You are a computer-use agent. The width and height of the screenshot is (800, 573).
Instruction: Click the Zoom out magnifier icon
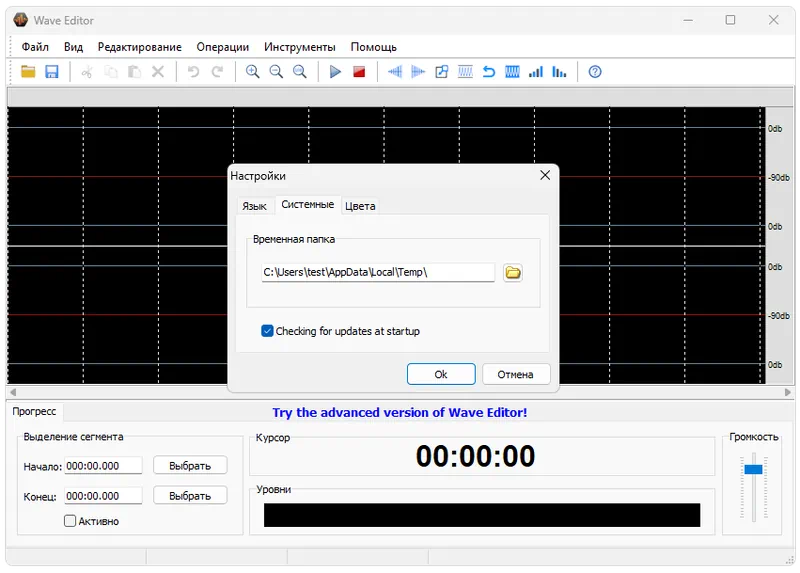(x=276, y=72)
